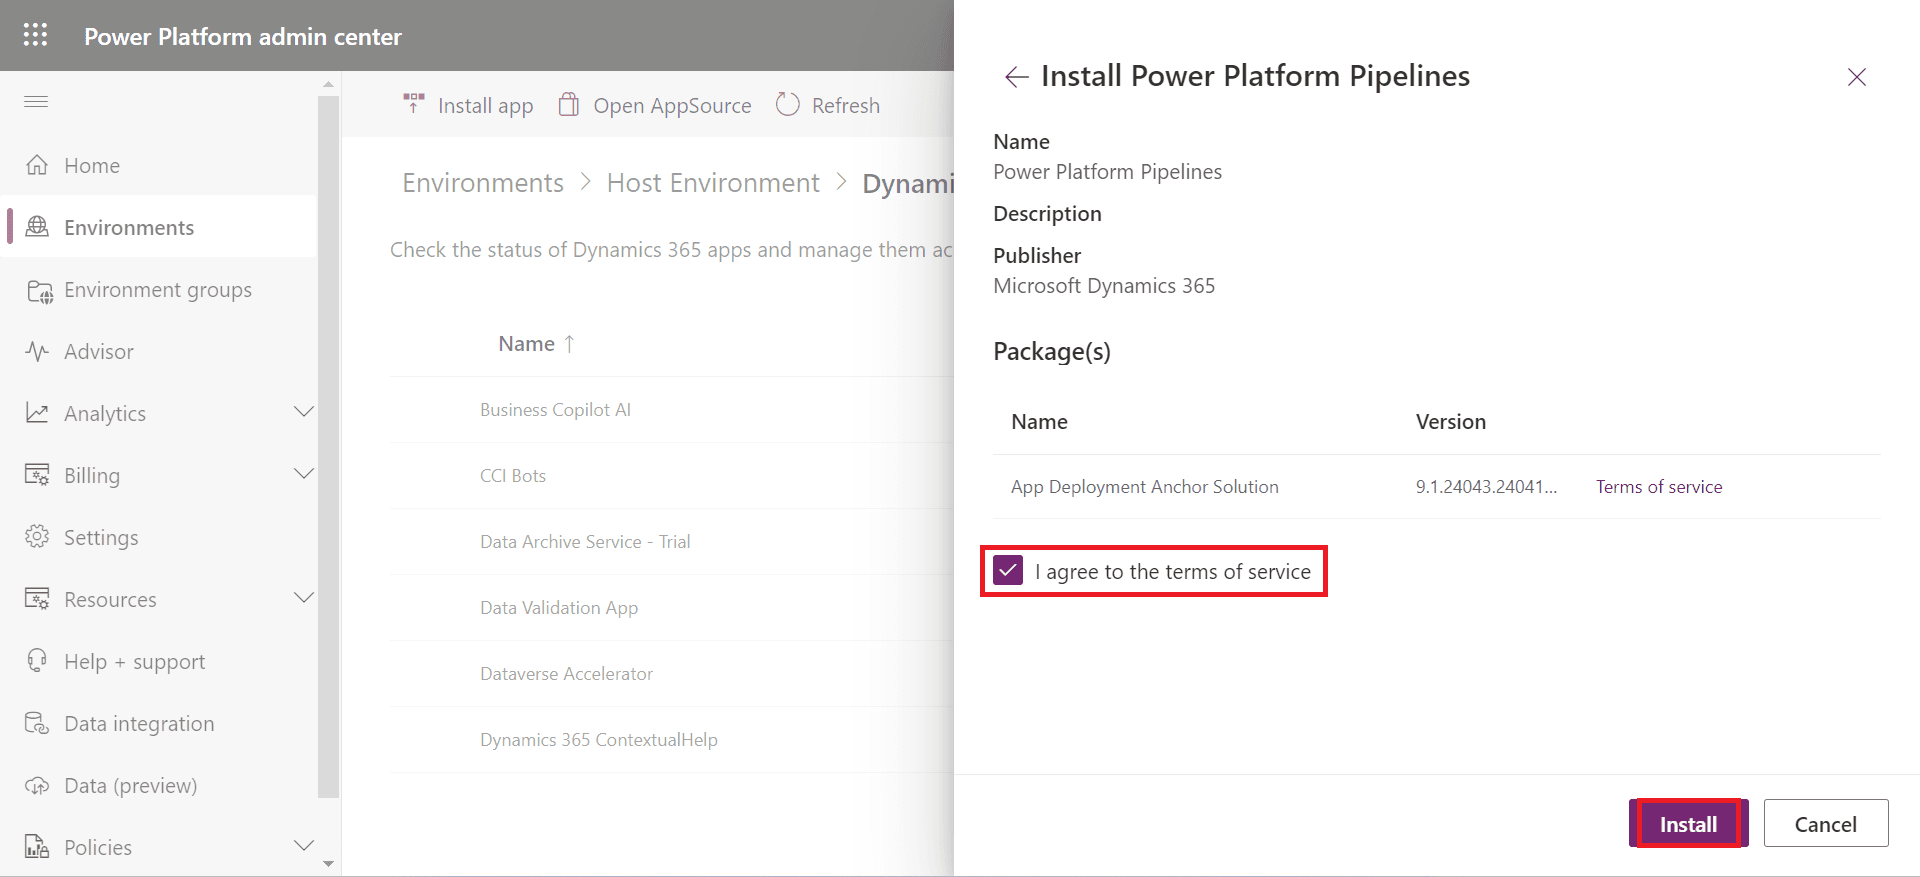Image resolution: width=1920 pixels, height=877 pixels.
Task: Select Environment groups in navigation
Action: [x=157, y=290]
